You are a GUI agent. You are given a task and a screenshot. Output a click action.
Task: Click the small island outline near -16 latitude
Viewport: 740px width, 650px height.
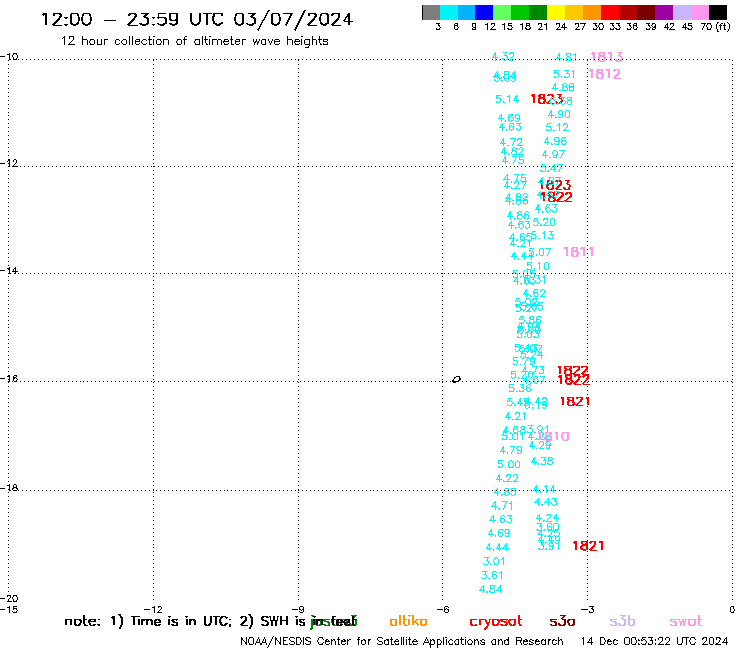456,380
